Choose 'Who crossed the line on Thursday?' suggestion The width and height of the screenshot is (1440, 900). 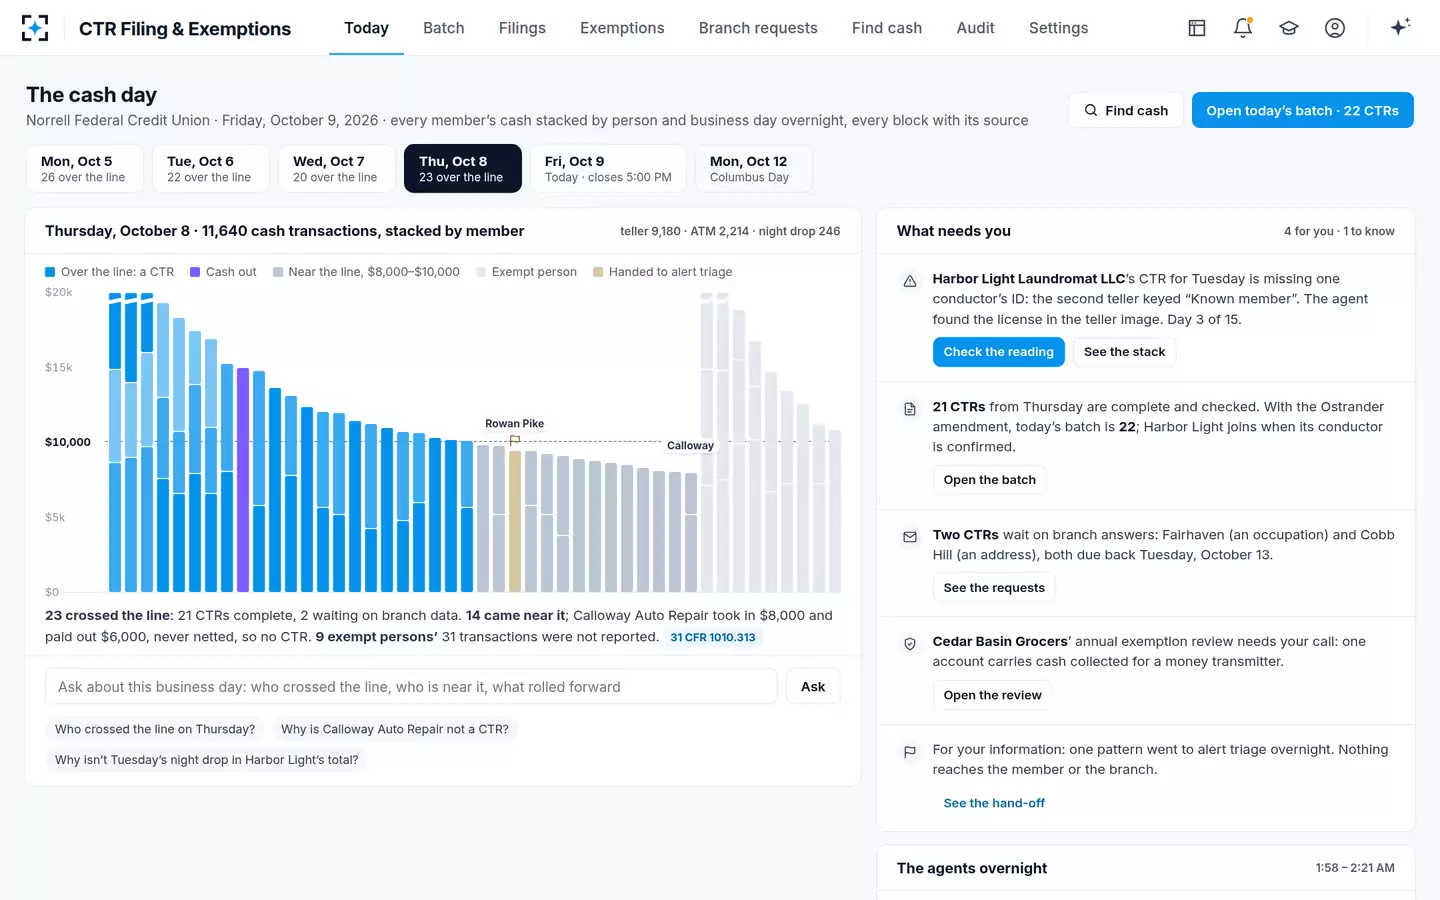(x=155, y=729)
